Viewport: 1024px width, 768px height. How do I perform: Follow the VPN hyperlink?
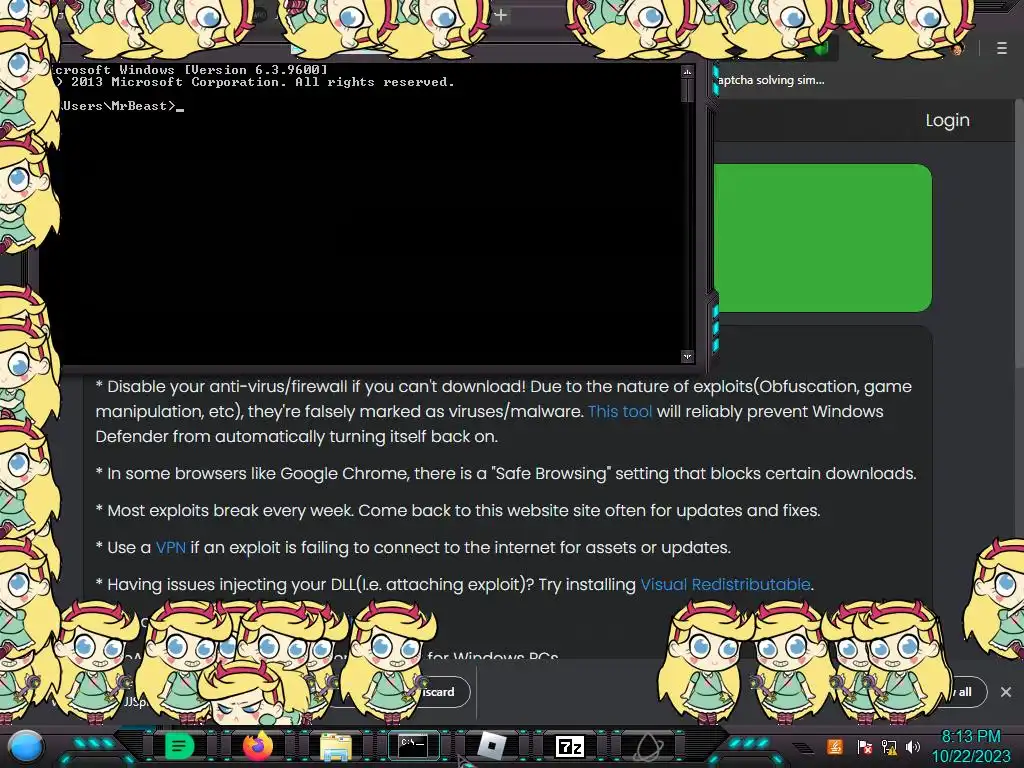click(x=170, y=547)
